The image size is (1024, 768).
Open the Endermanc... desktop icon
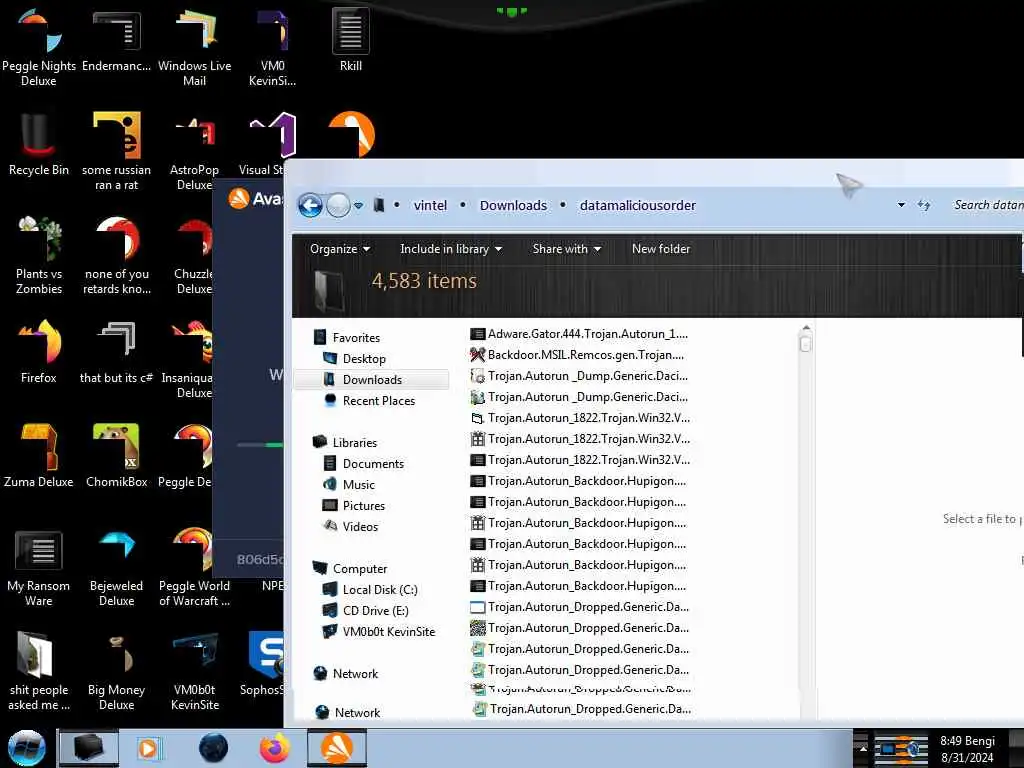[116, 40]
